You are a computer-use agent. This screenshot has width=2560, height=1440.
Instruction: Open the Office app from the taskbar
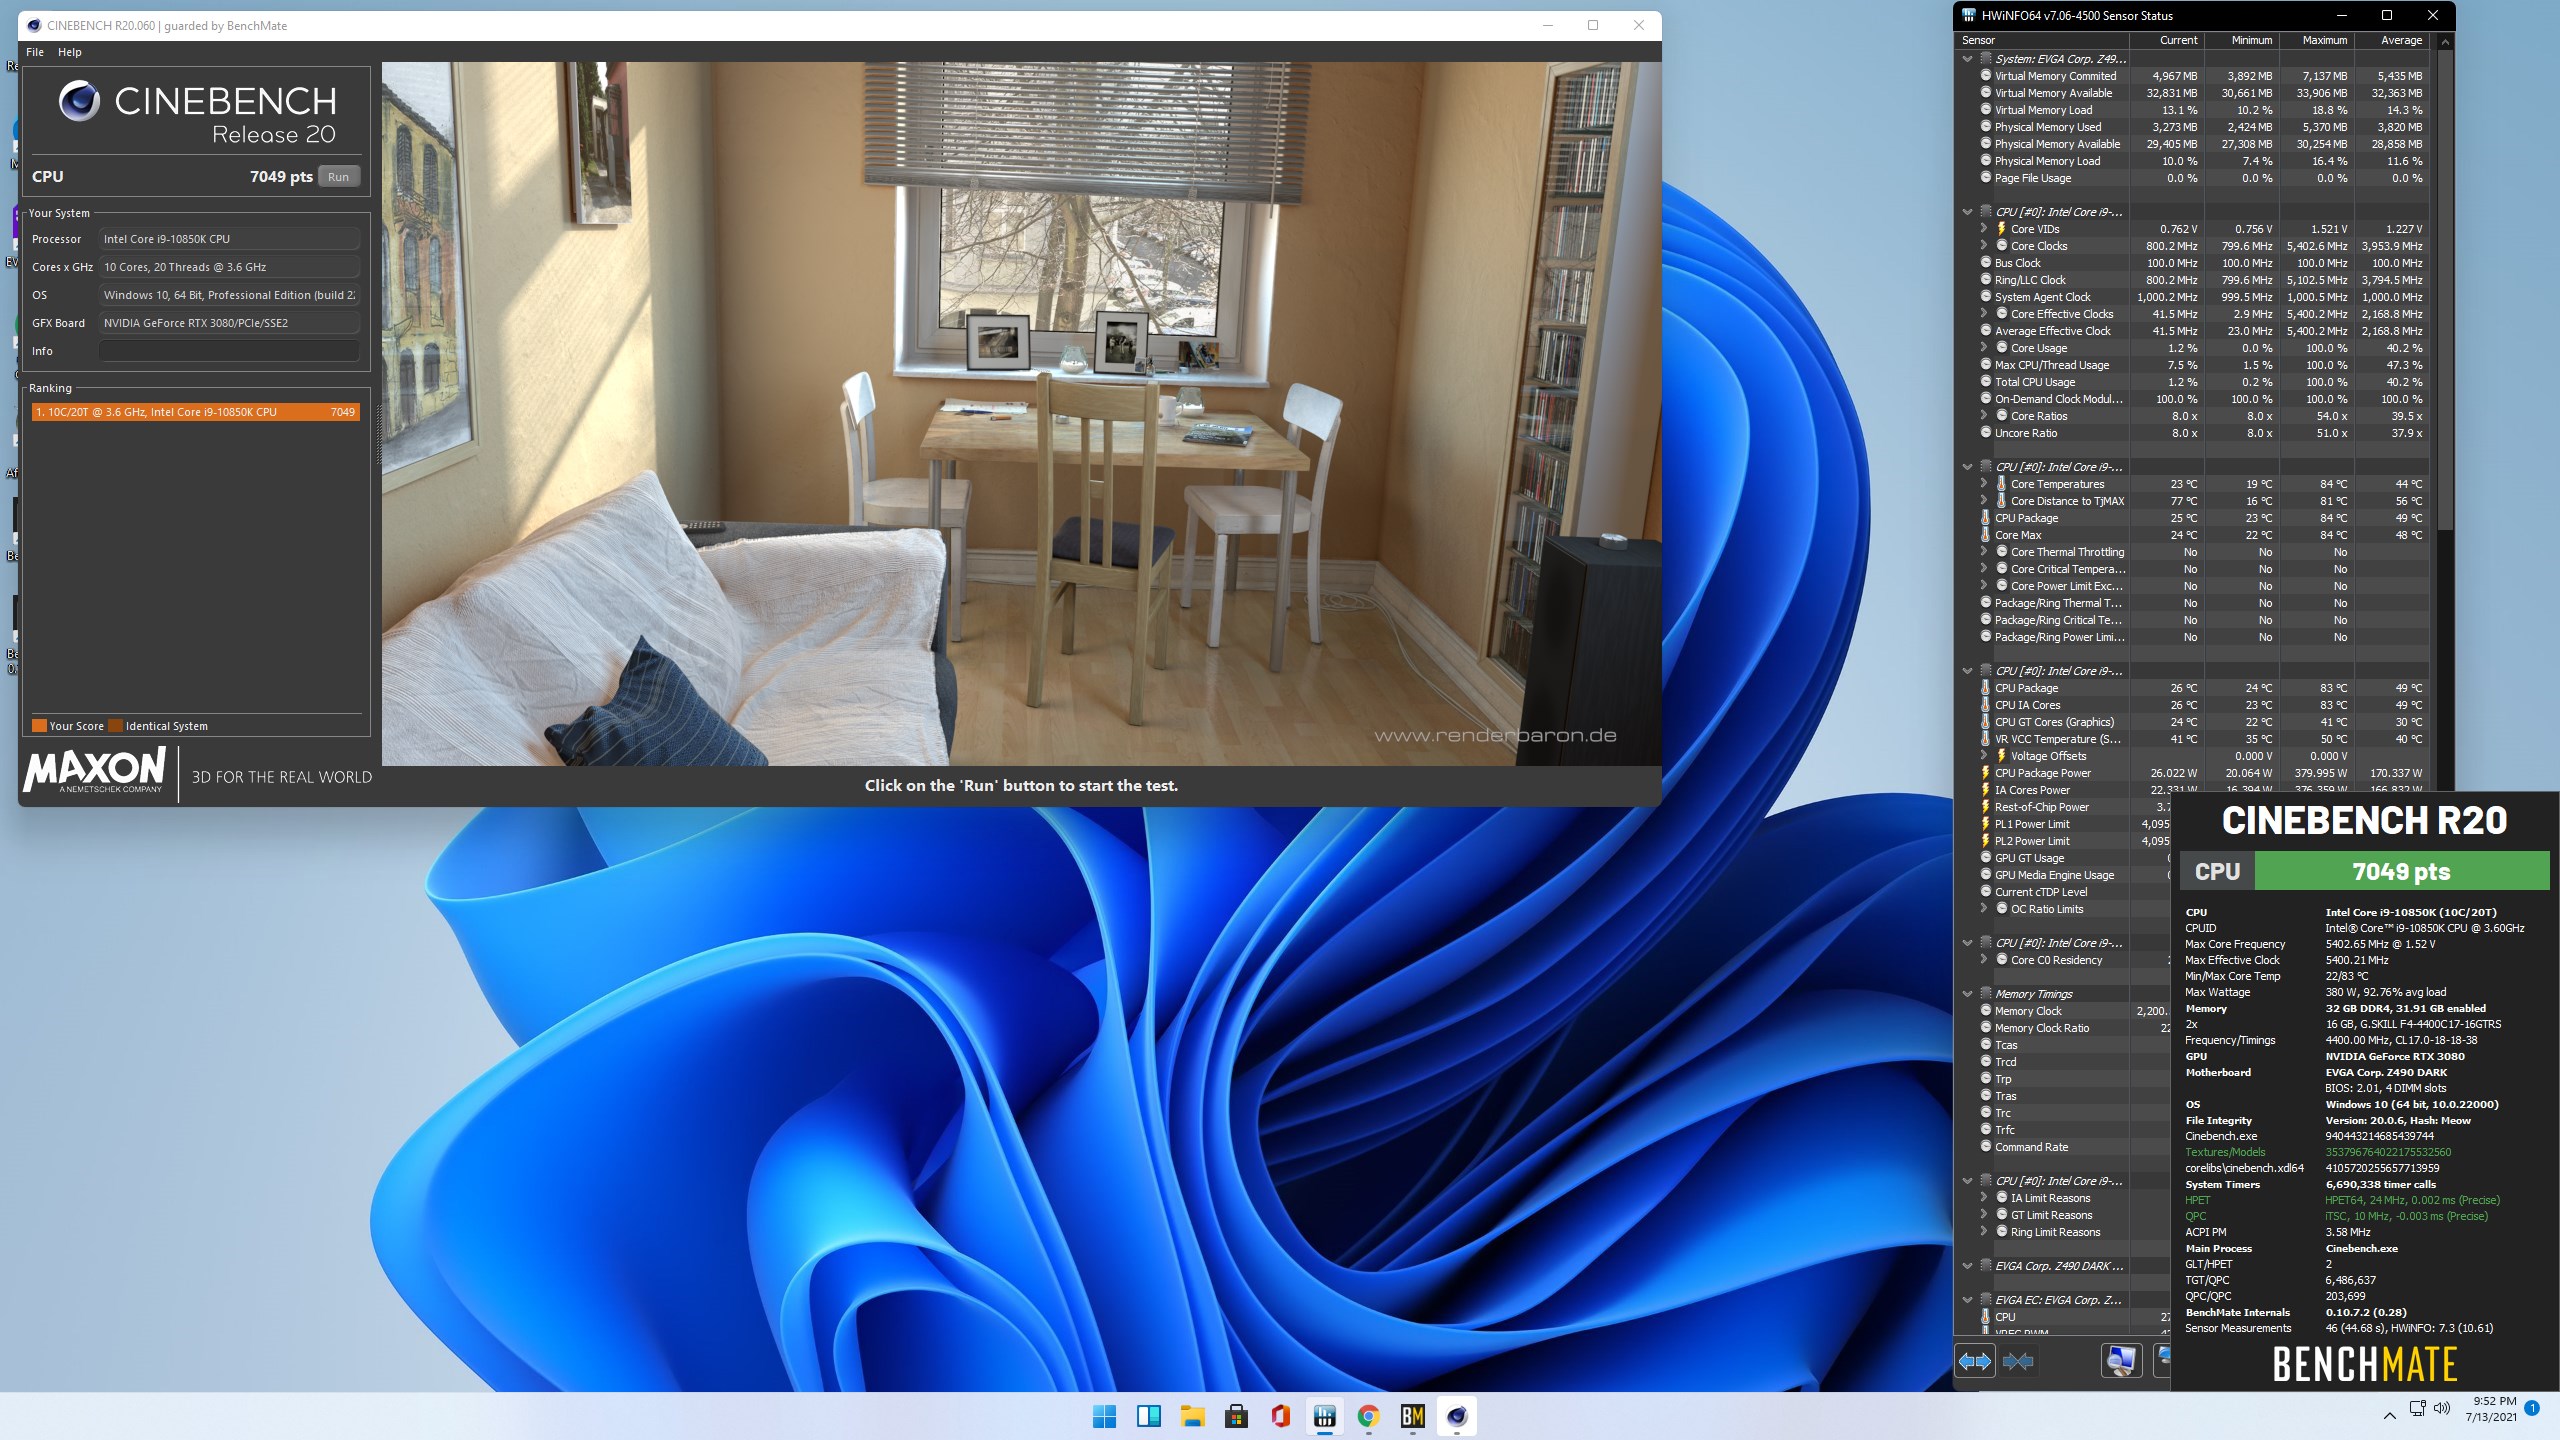point(1281,1416)
